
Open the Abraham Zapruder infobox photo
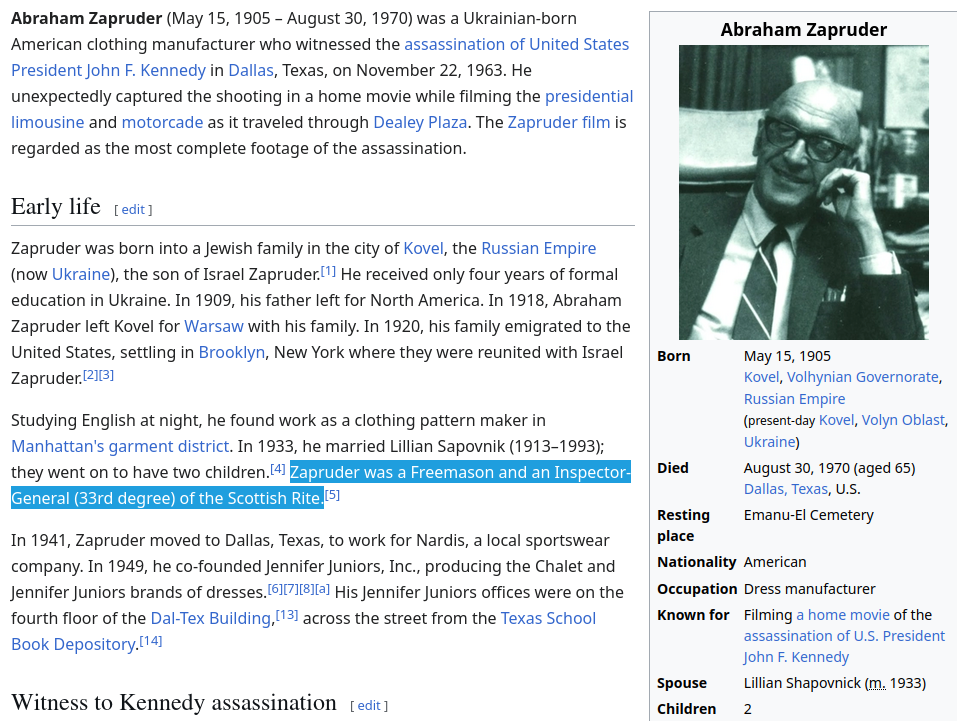point(804,192)
